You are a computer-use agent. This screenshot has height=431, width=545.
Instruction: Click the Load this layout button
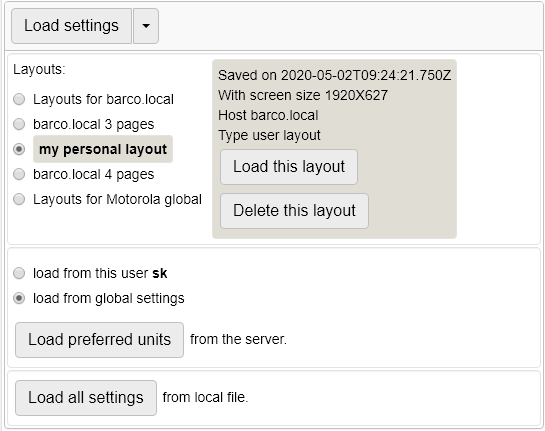[289, 167]
